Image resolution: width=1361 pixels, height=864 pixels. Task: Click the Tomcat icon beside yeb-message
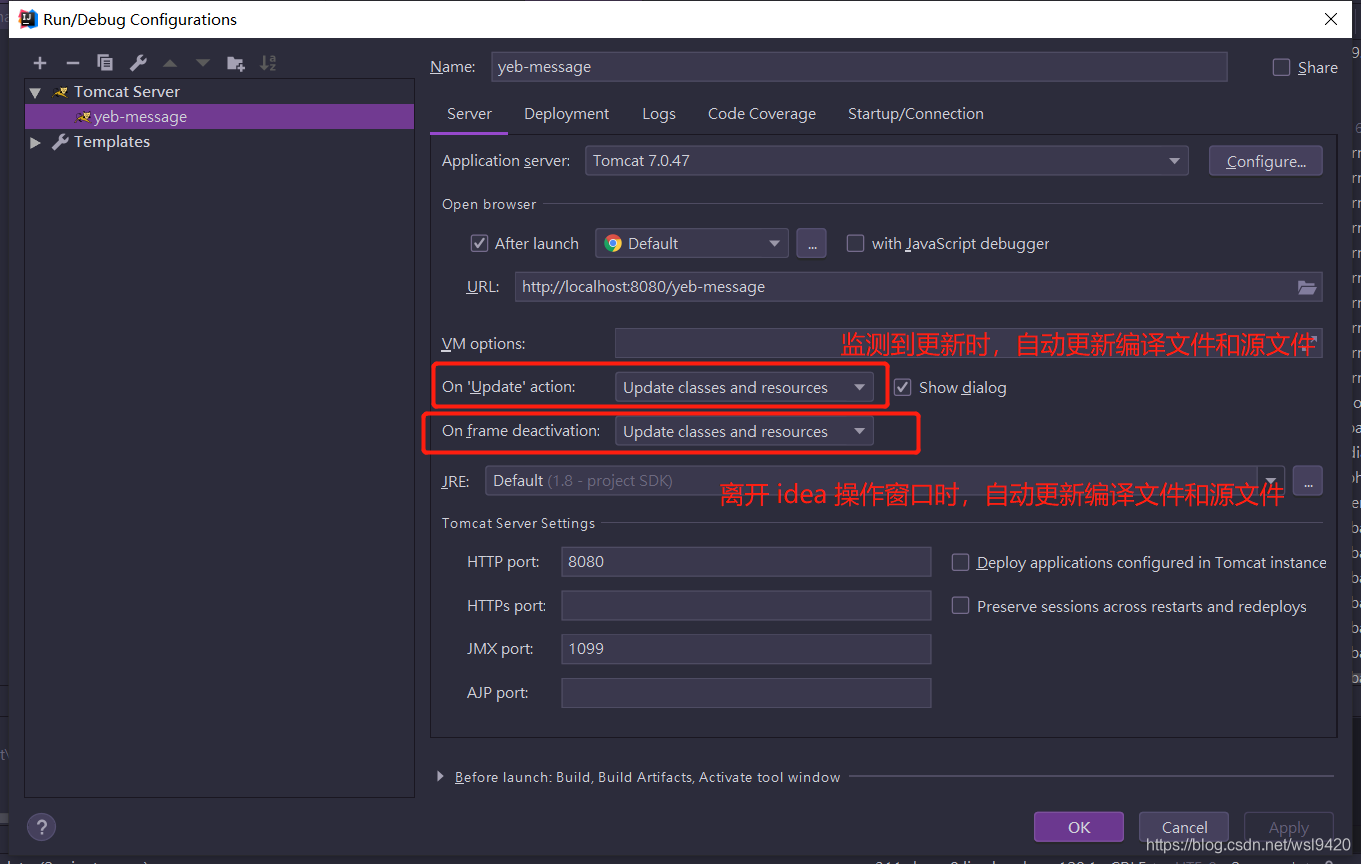84,117
